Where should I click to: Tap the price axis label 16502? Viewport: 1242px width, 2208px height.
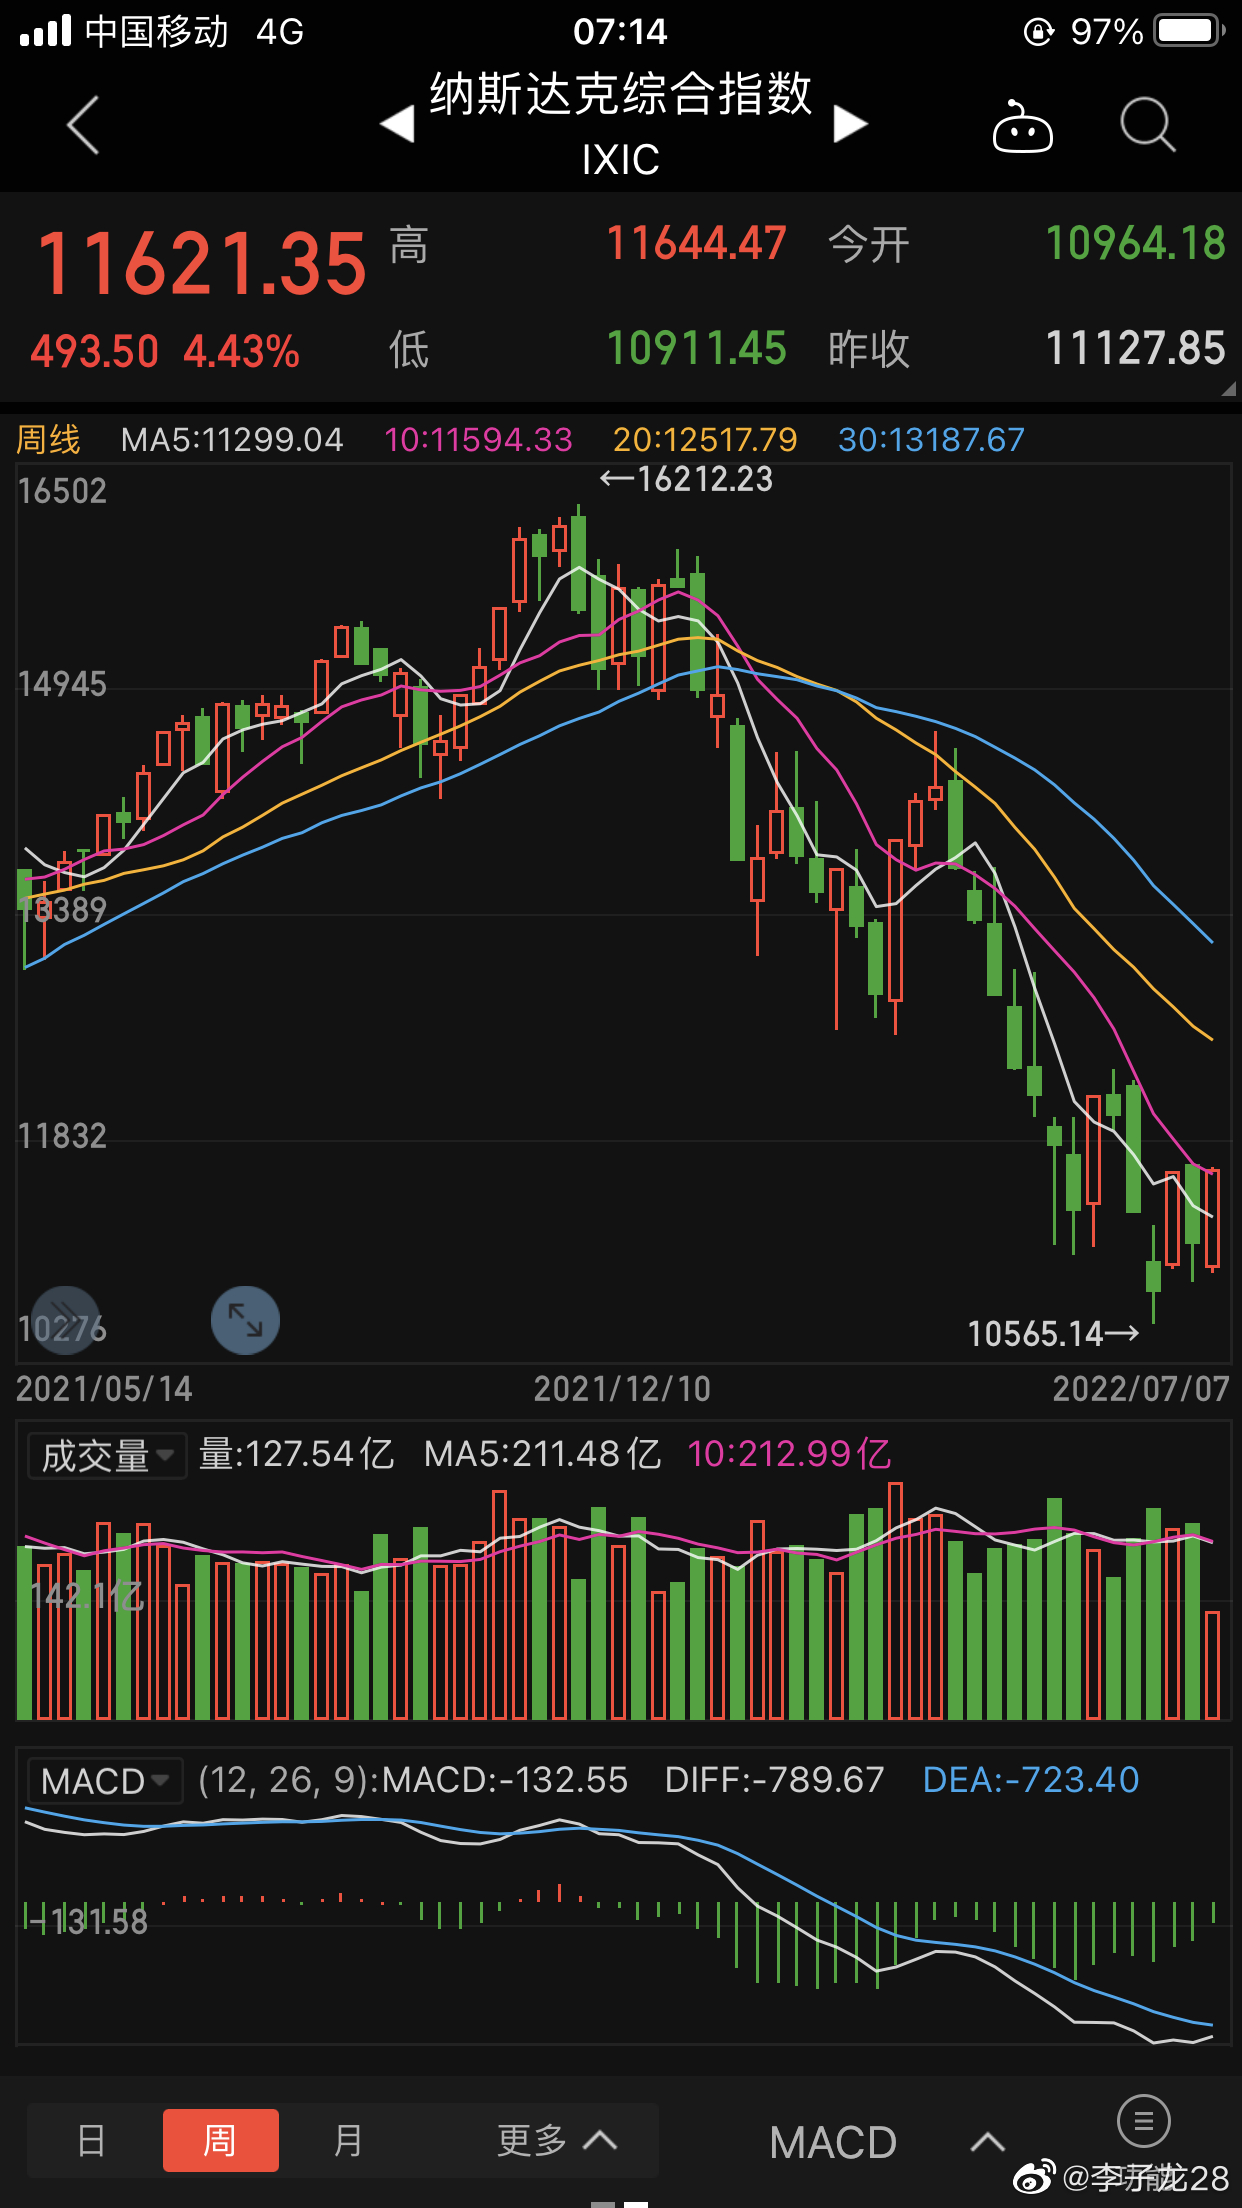coord(62,491)
